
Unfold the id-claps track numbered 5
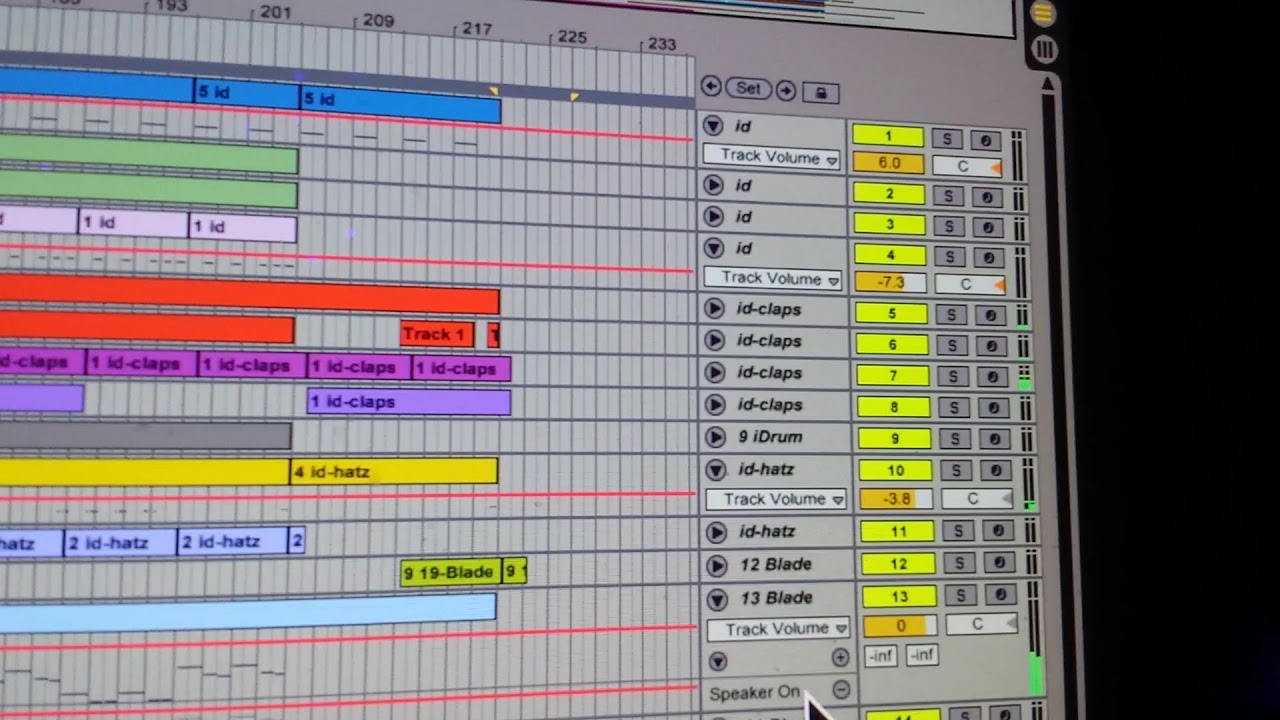714,309
